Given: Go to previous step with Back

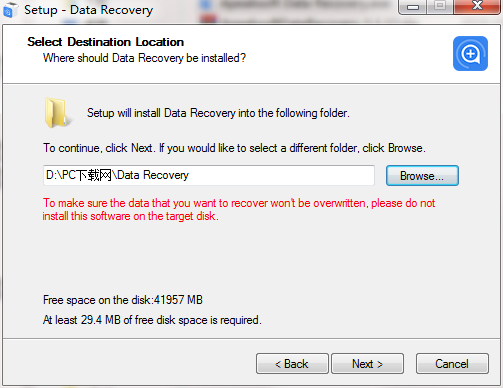Looking at the screenshot, I should tap(292, 364).
